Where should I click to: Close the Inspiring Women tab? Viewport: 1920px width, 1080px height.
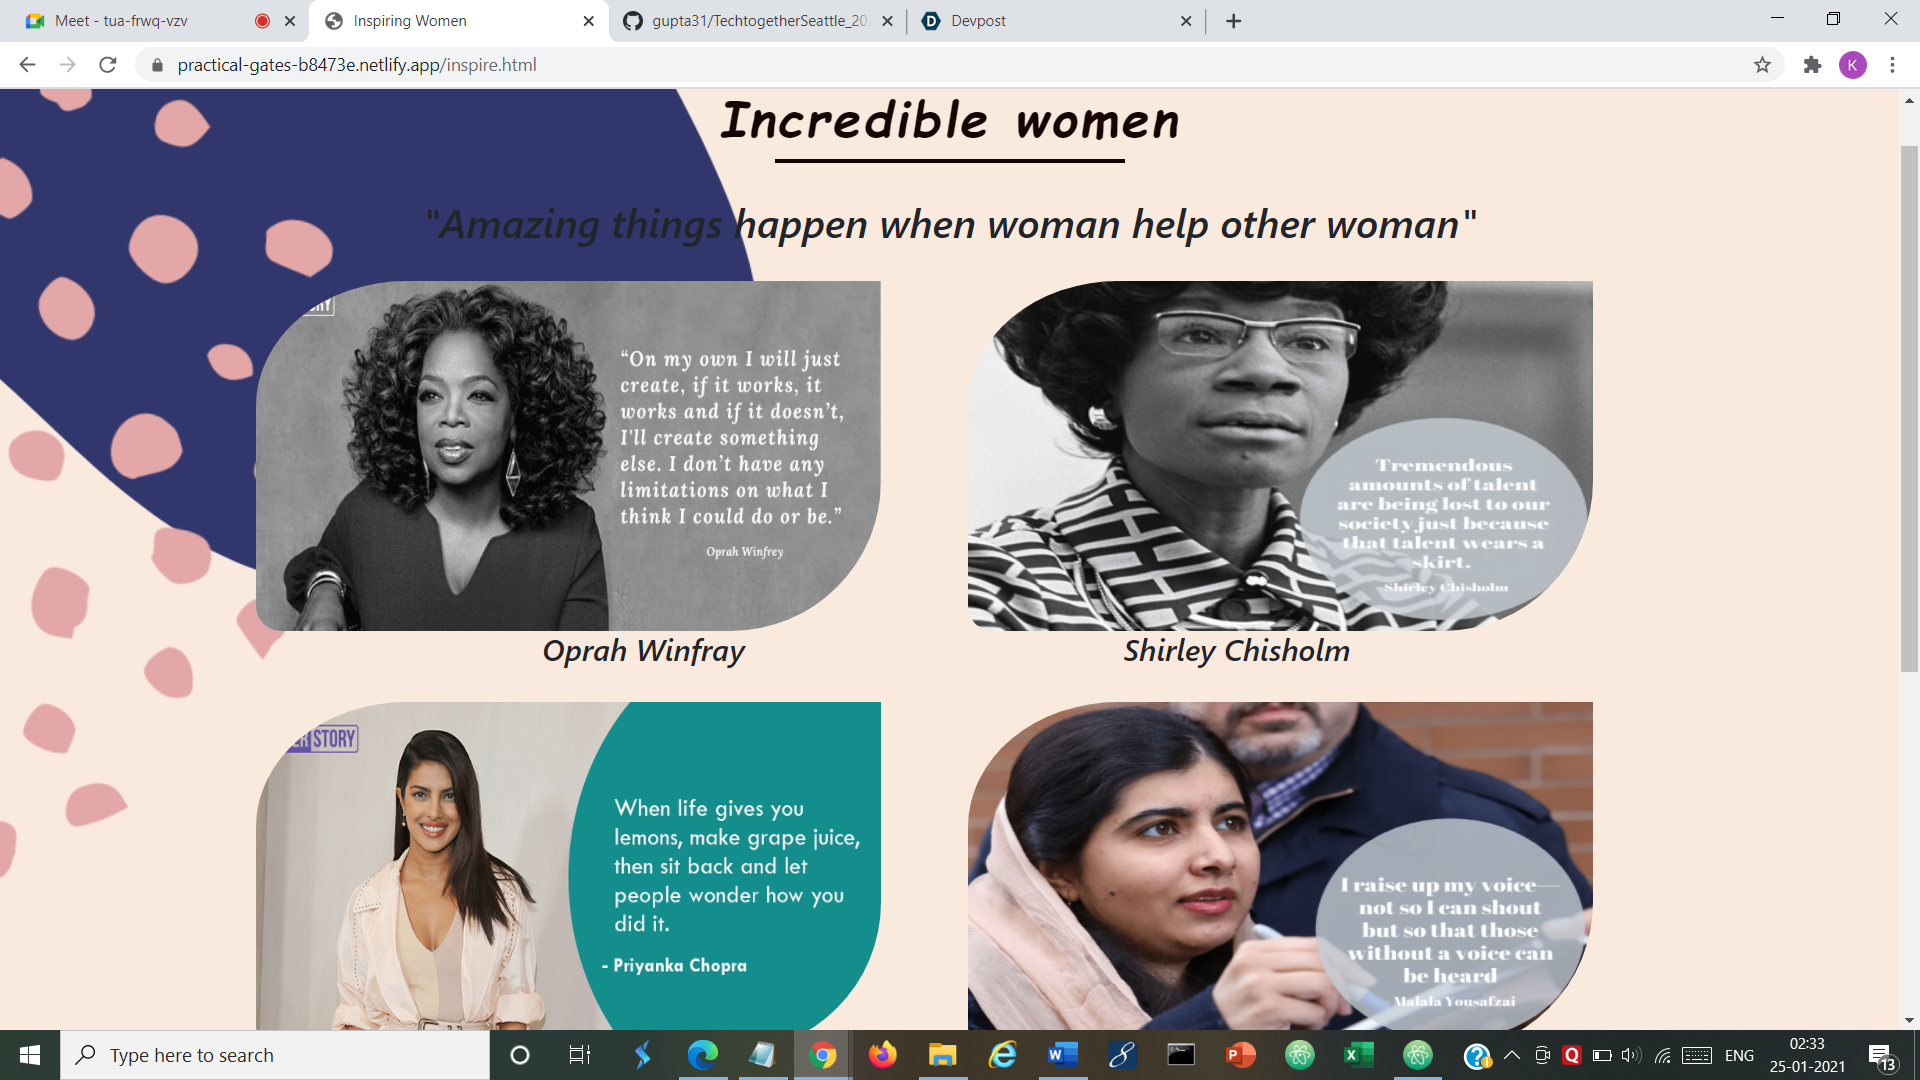588,21
